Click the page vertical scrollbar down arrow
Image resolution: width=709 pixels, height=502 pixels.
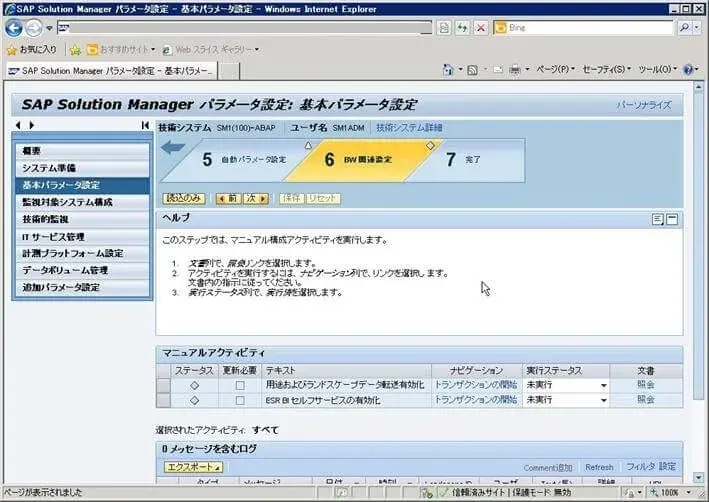(699, 478)
